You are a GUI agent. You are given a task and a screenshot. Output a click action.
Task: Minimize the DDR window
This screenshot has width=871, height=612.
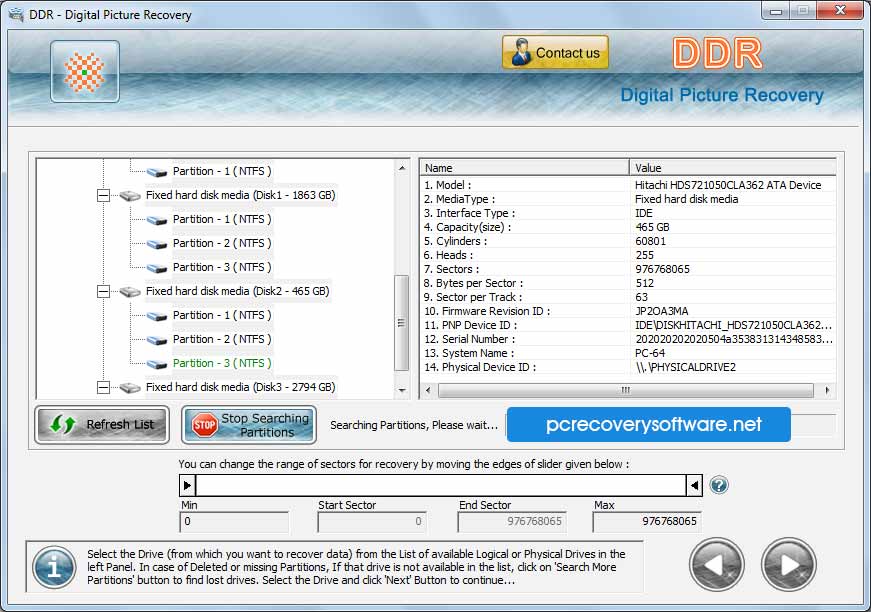(776, 11)
